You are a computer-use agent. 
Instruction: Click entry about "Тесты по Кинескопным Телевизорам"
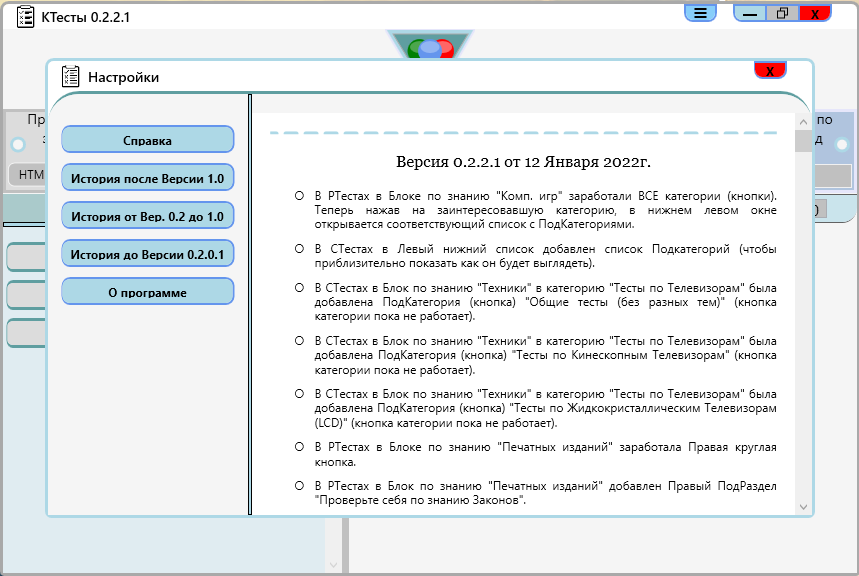click(545, 355)
